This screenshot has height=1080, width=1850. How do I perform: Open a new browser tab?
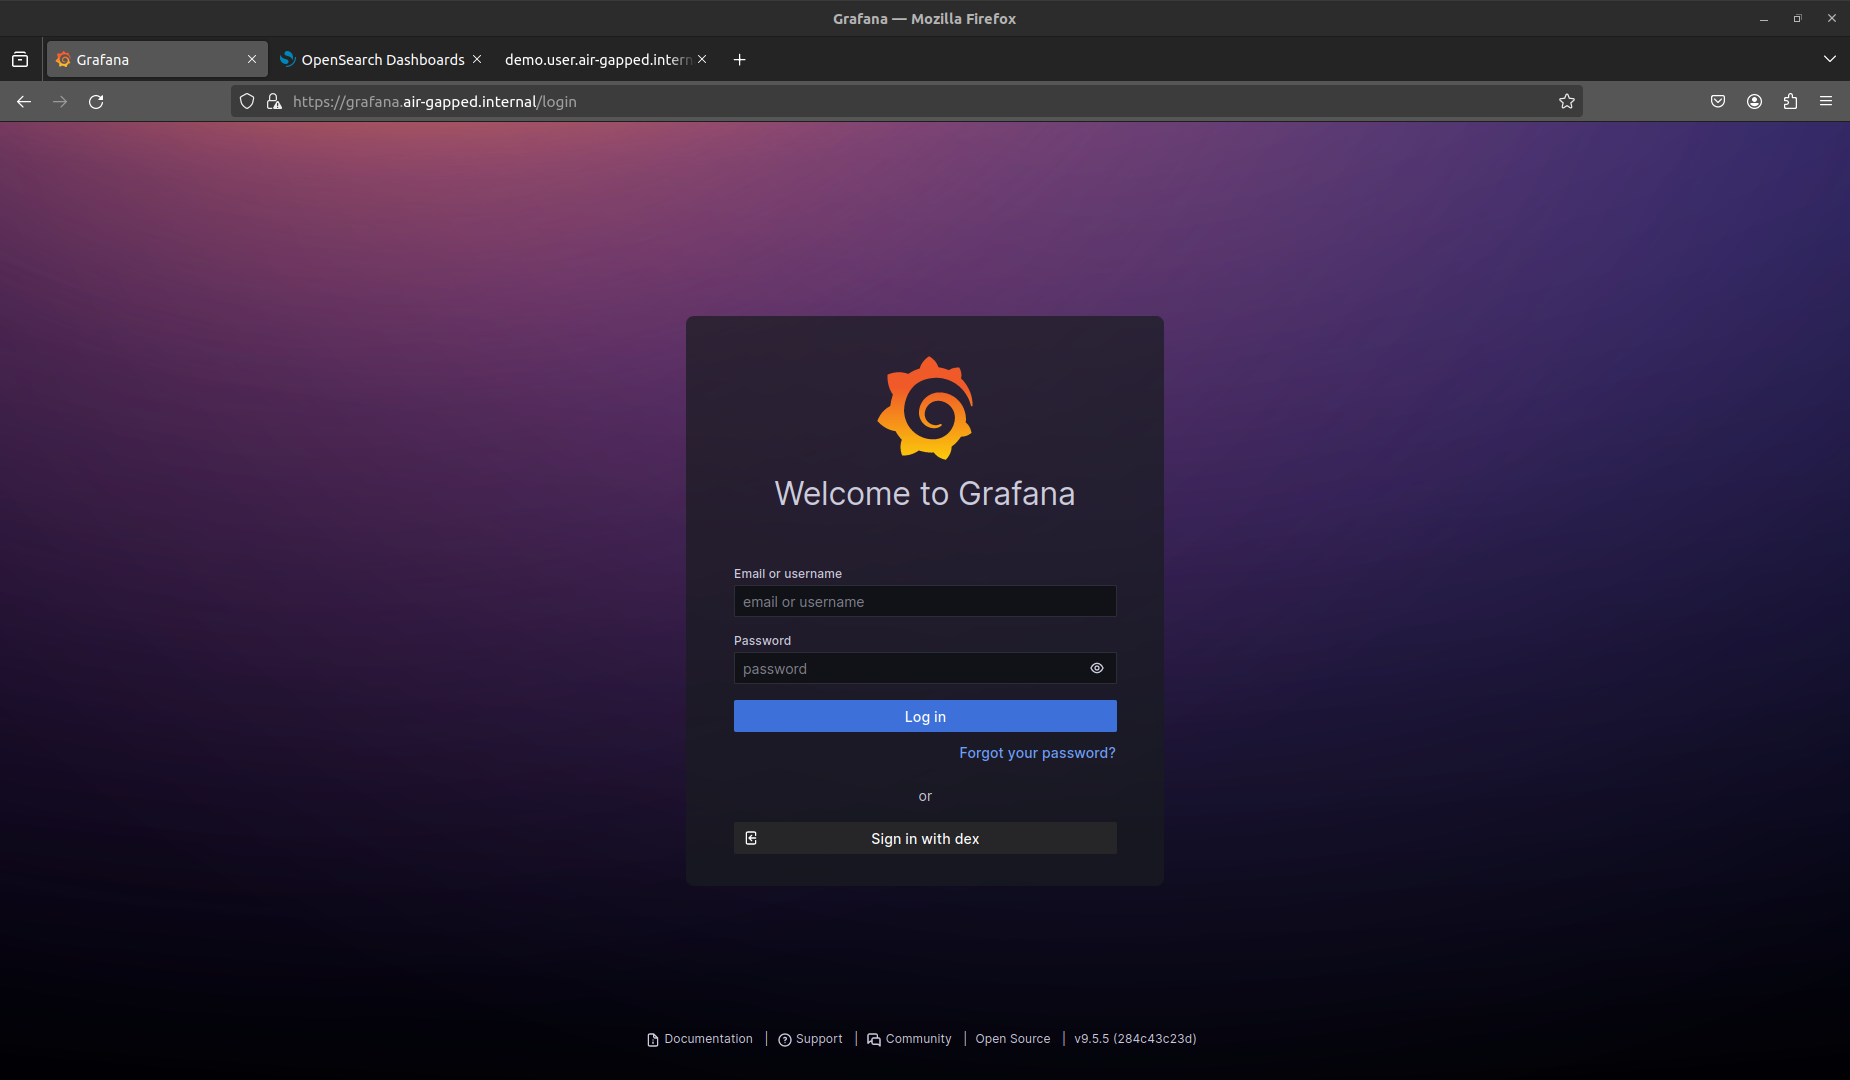click(739, 59)
